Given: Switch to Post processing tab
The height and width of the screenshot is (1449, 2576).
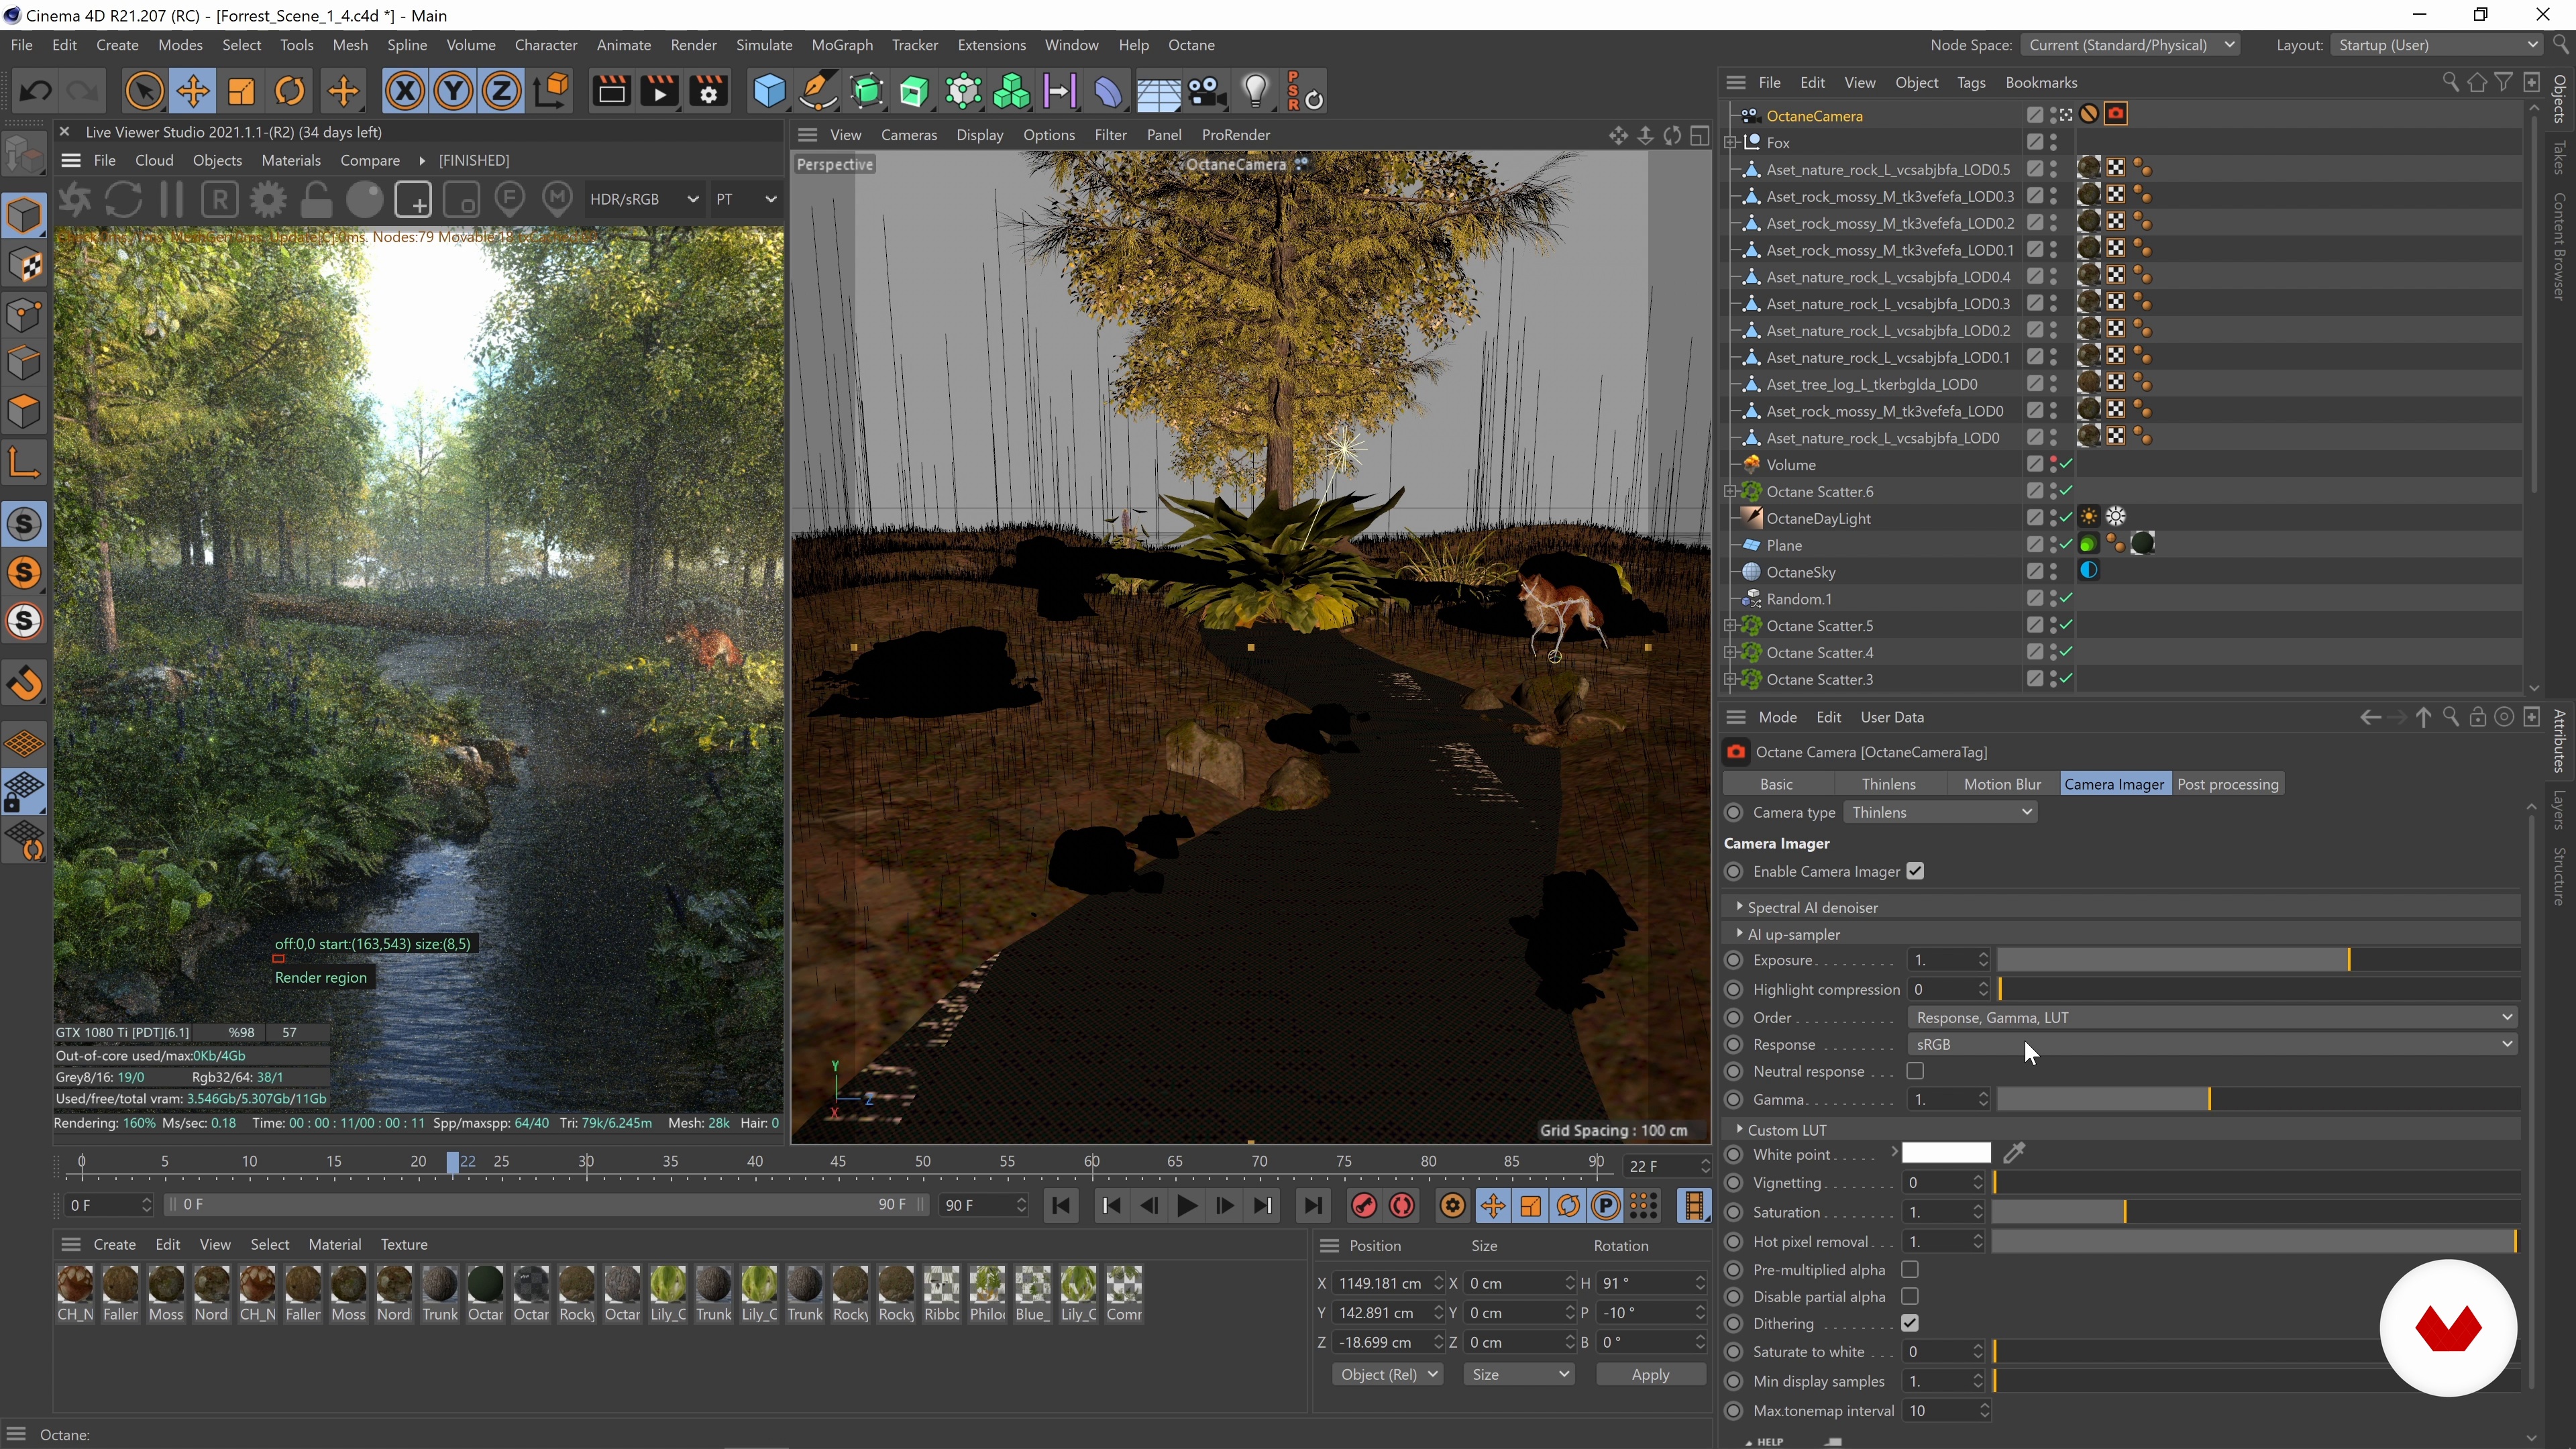Looking at the screenshot, I should point(2227,784).
